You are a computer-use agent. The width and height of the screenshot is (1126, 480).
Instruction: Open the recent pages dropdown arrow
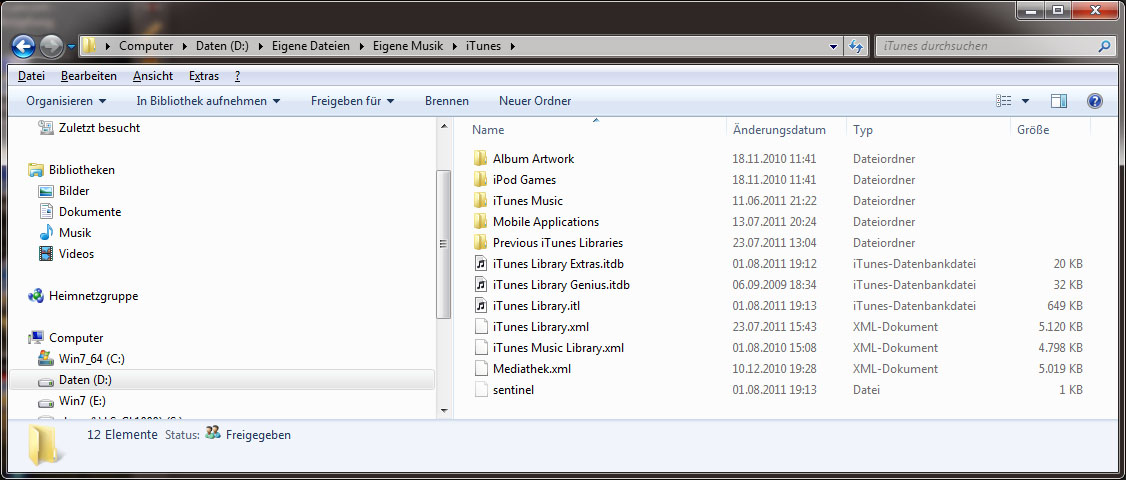(71, 47)
